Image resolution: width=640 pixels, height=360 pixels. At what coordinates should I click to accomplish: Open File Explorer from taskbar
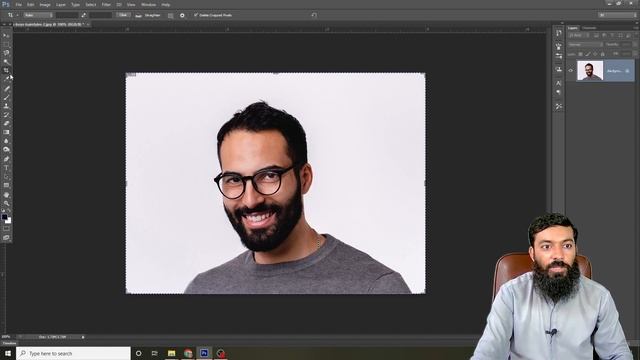point(171,353)
